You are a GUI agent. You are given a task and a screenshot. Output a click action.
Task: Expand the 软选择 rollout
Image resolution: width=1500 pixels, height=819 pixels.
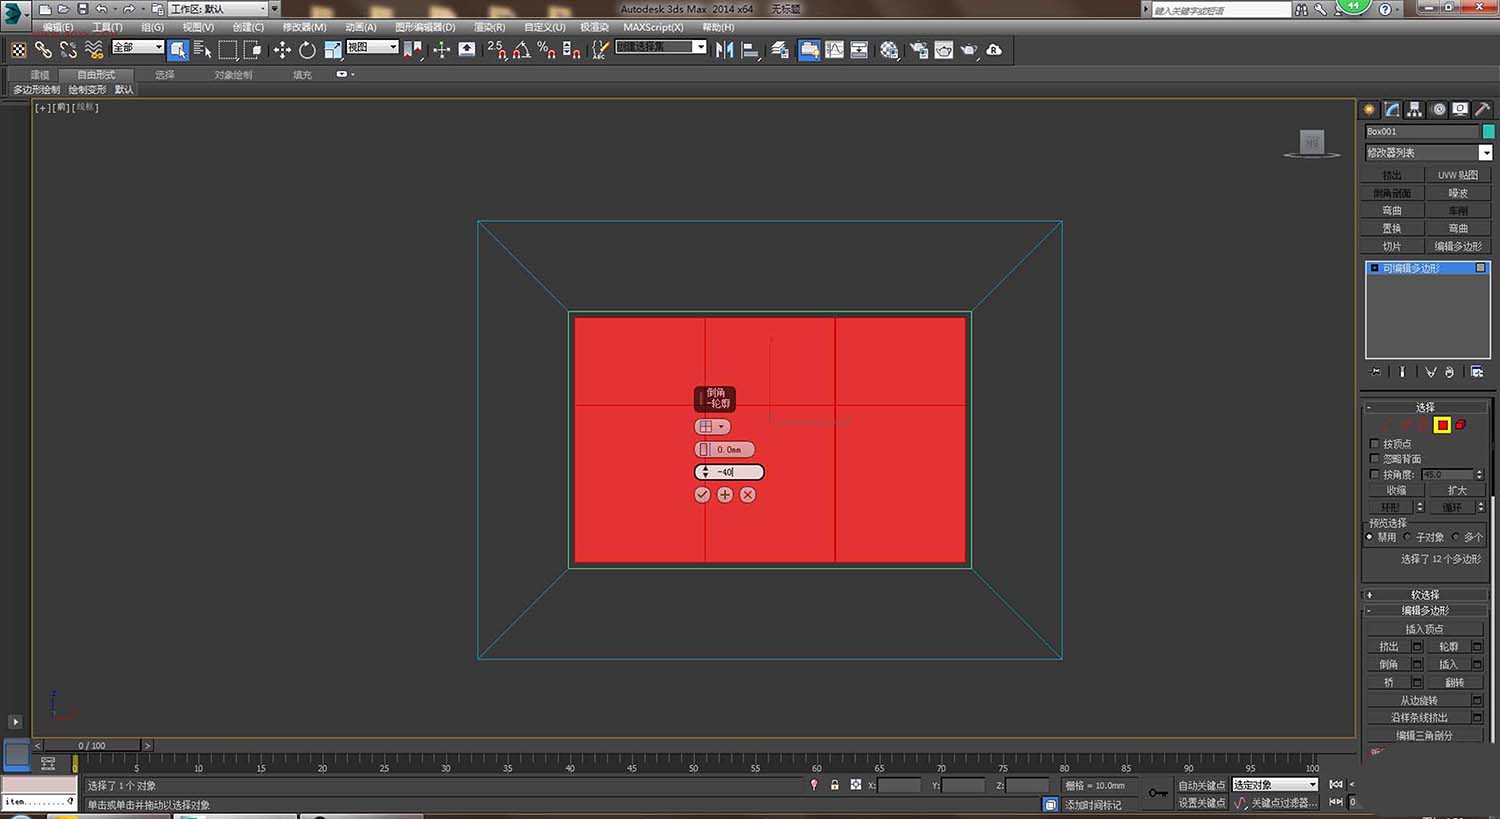(x=1425, y=595)
